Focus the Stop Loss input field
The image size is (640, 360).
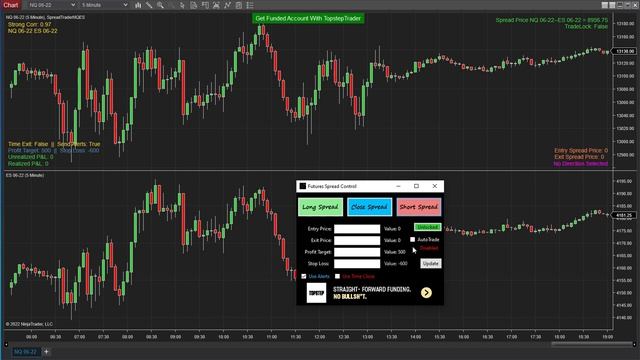[357, 264]
